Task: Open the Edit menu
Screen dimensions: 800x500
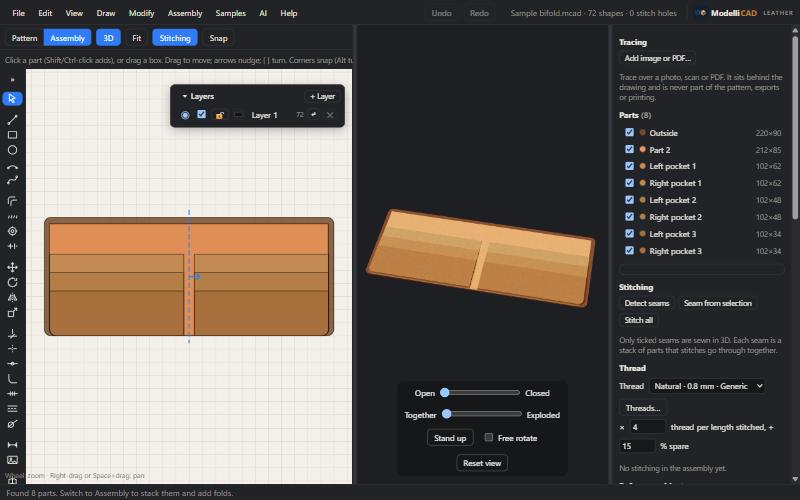Action: [45, 13]
